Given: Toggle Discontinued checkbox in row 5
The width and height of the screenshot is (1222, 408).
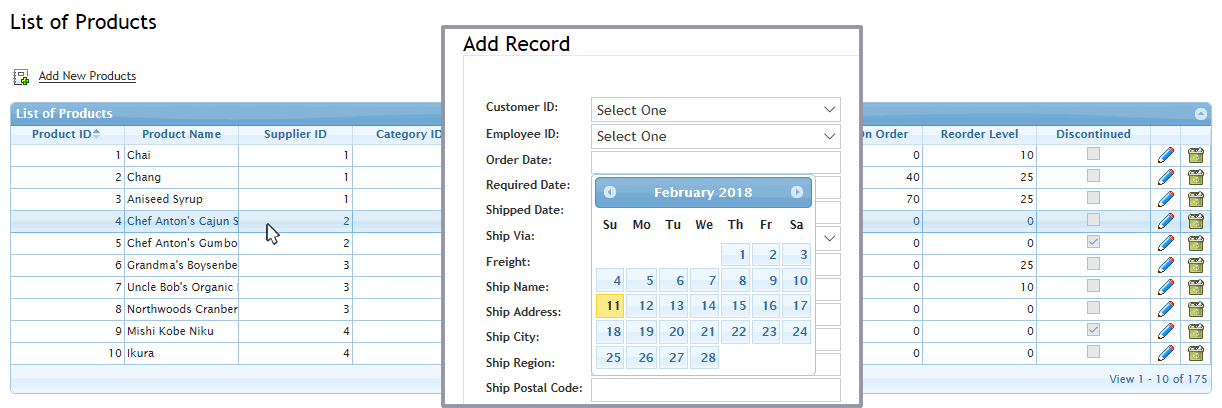Looking at the screenshot, I should [x=1094, y=243].
